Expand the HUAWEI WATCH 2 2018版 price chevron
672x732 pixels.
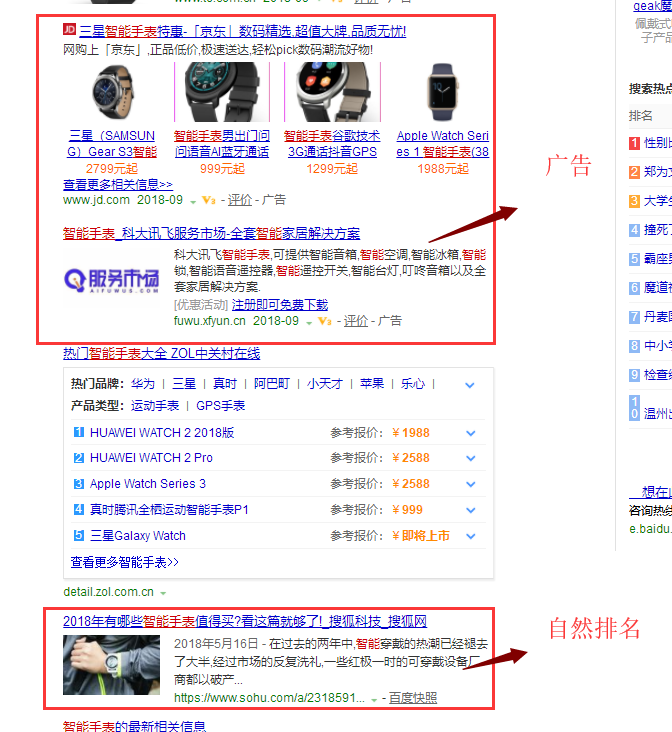[x=470, y=433]
